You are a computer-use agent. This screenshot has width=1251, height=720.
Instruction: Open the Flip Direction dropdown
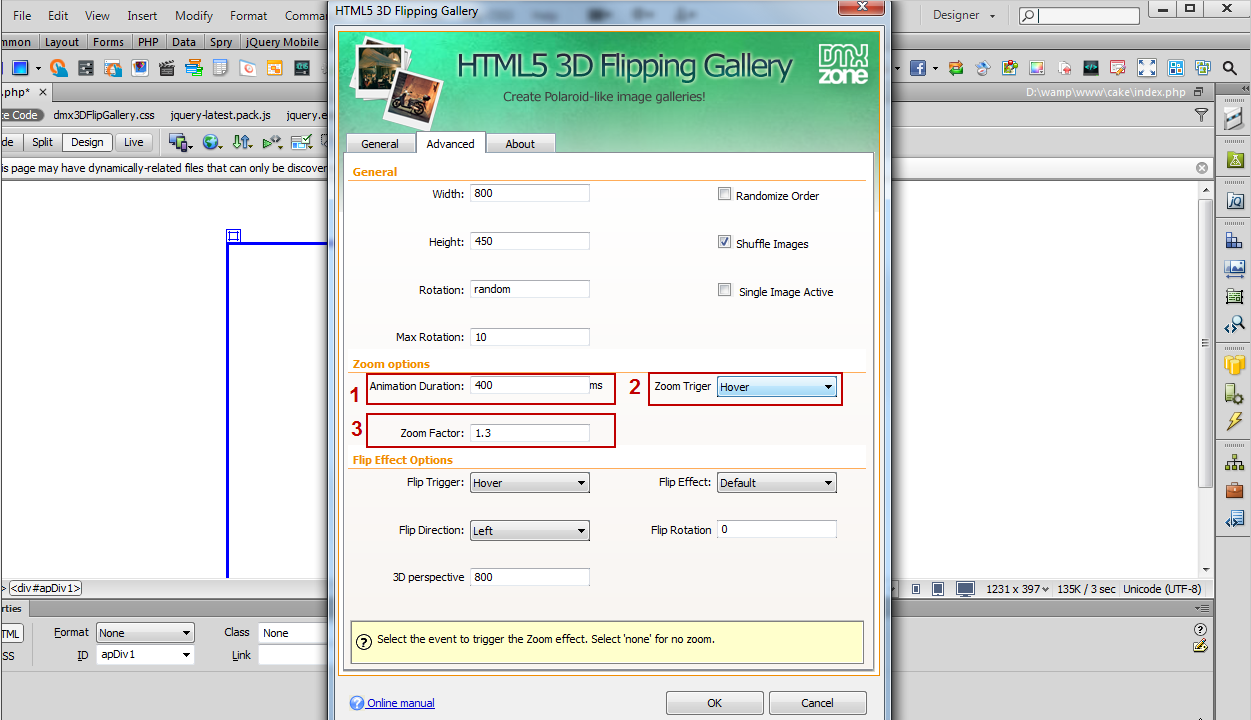[x=530, y=531]
